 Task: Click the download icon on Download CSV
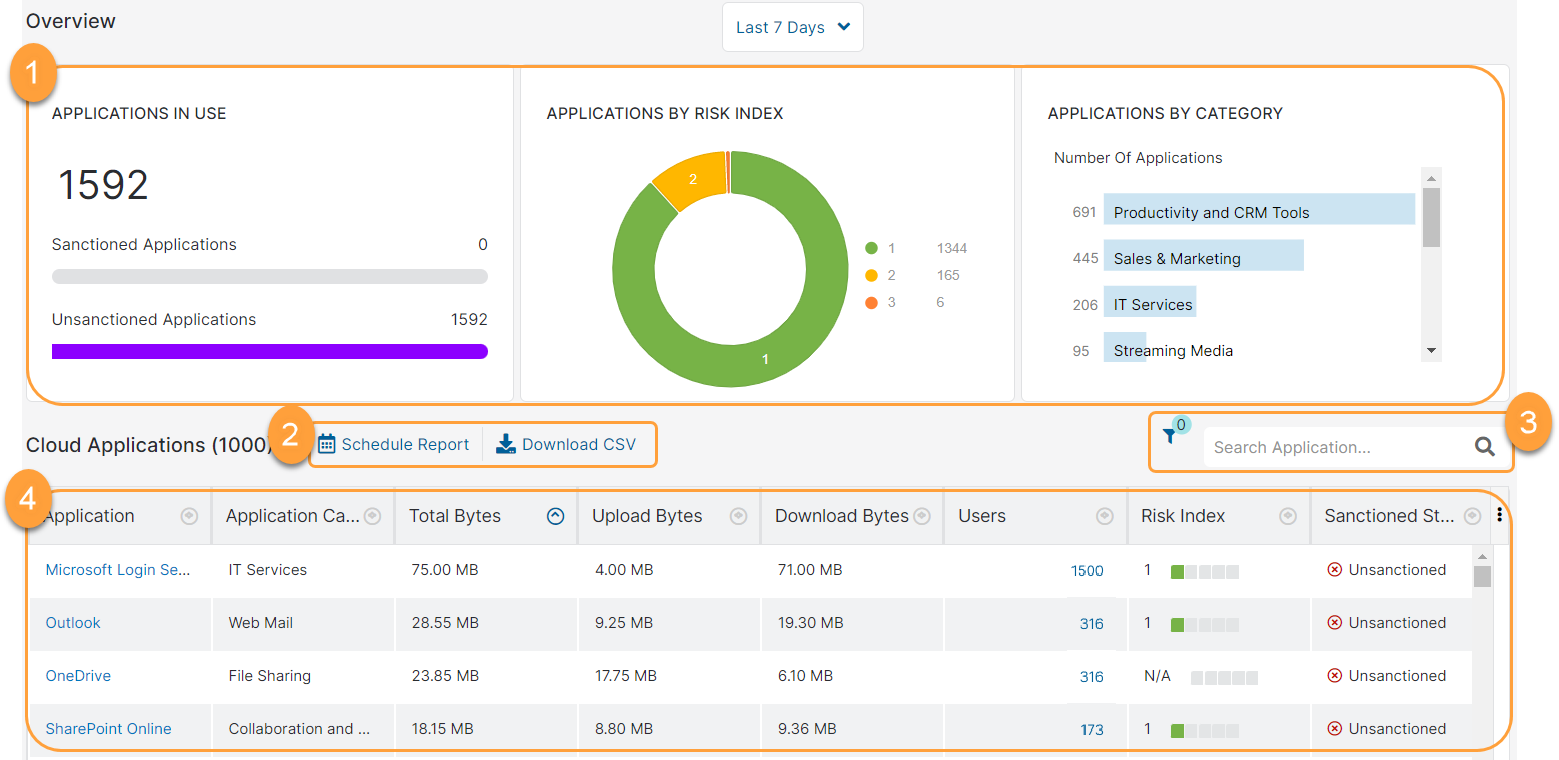pyautogui.click(x=508, y=443)
